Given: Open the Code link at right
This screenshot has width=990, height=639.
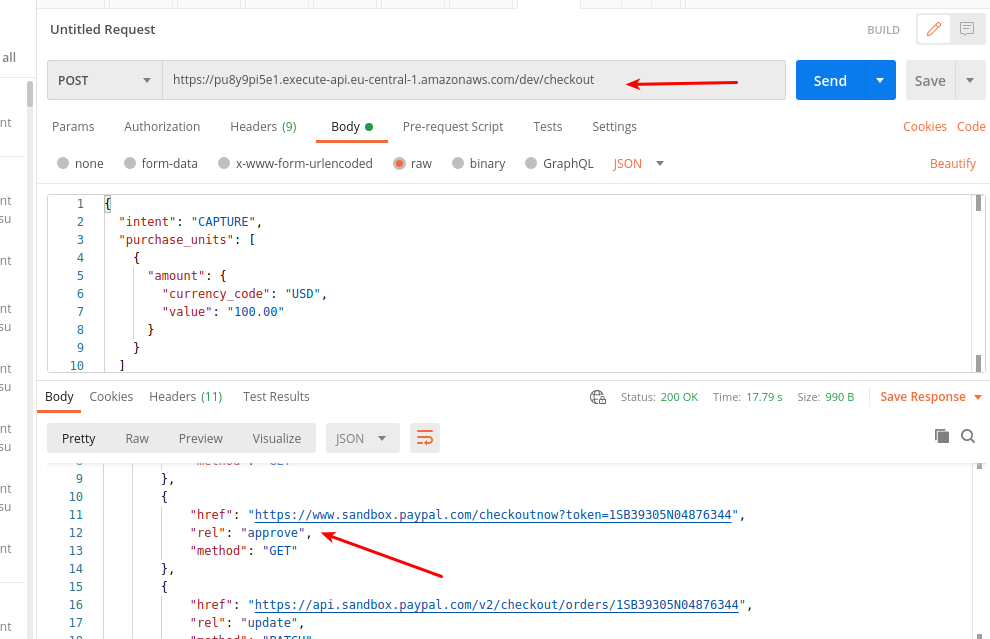Looking at the screenshot, I should pyautogui.click(x=971, y=127).
